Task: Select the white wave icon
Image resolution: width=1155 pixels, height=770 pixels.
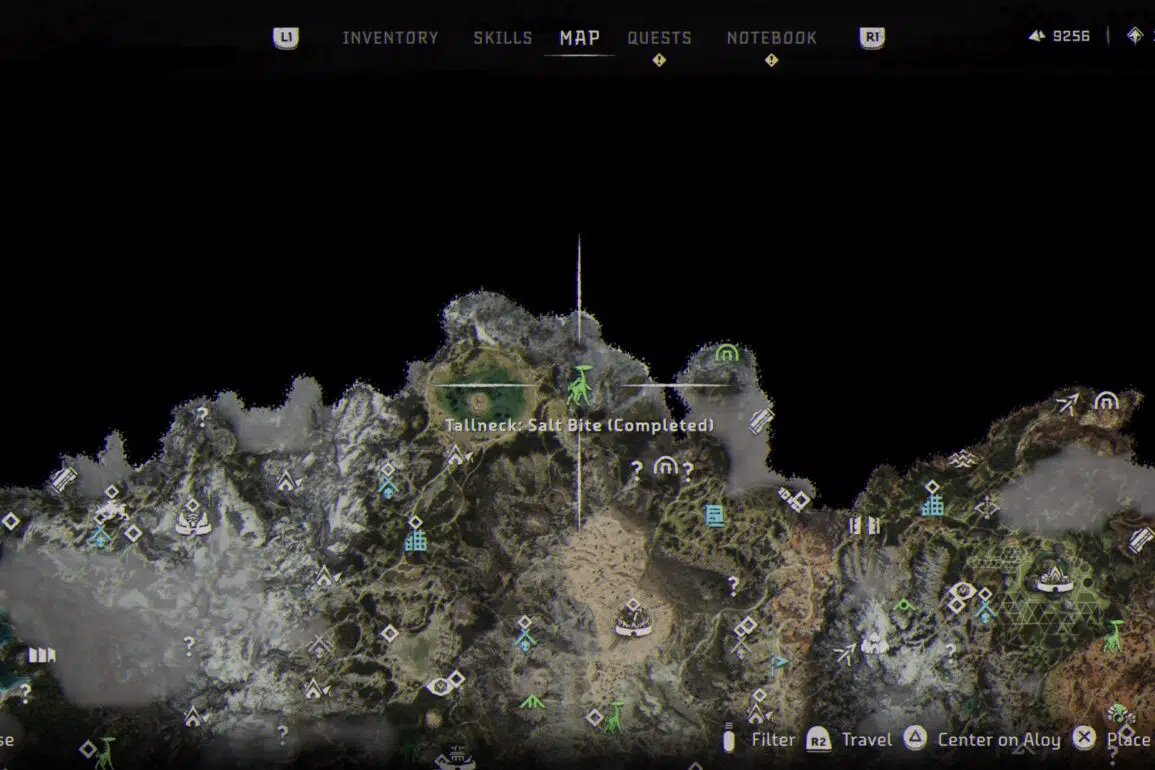Action: point(961,460)
